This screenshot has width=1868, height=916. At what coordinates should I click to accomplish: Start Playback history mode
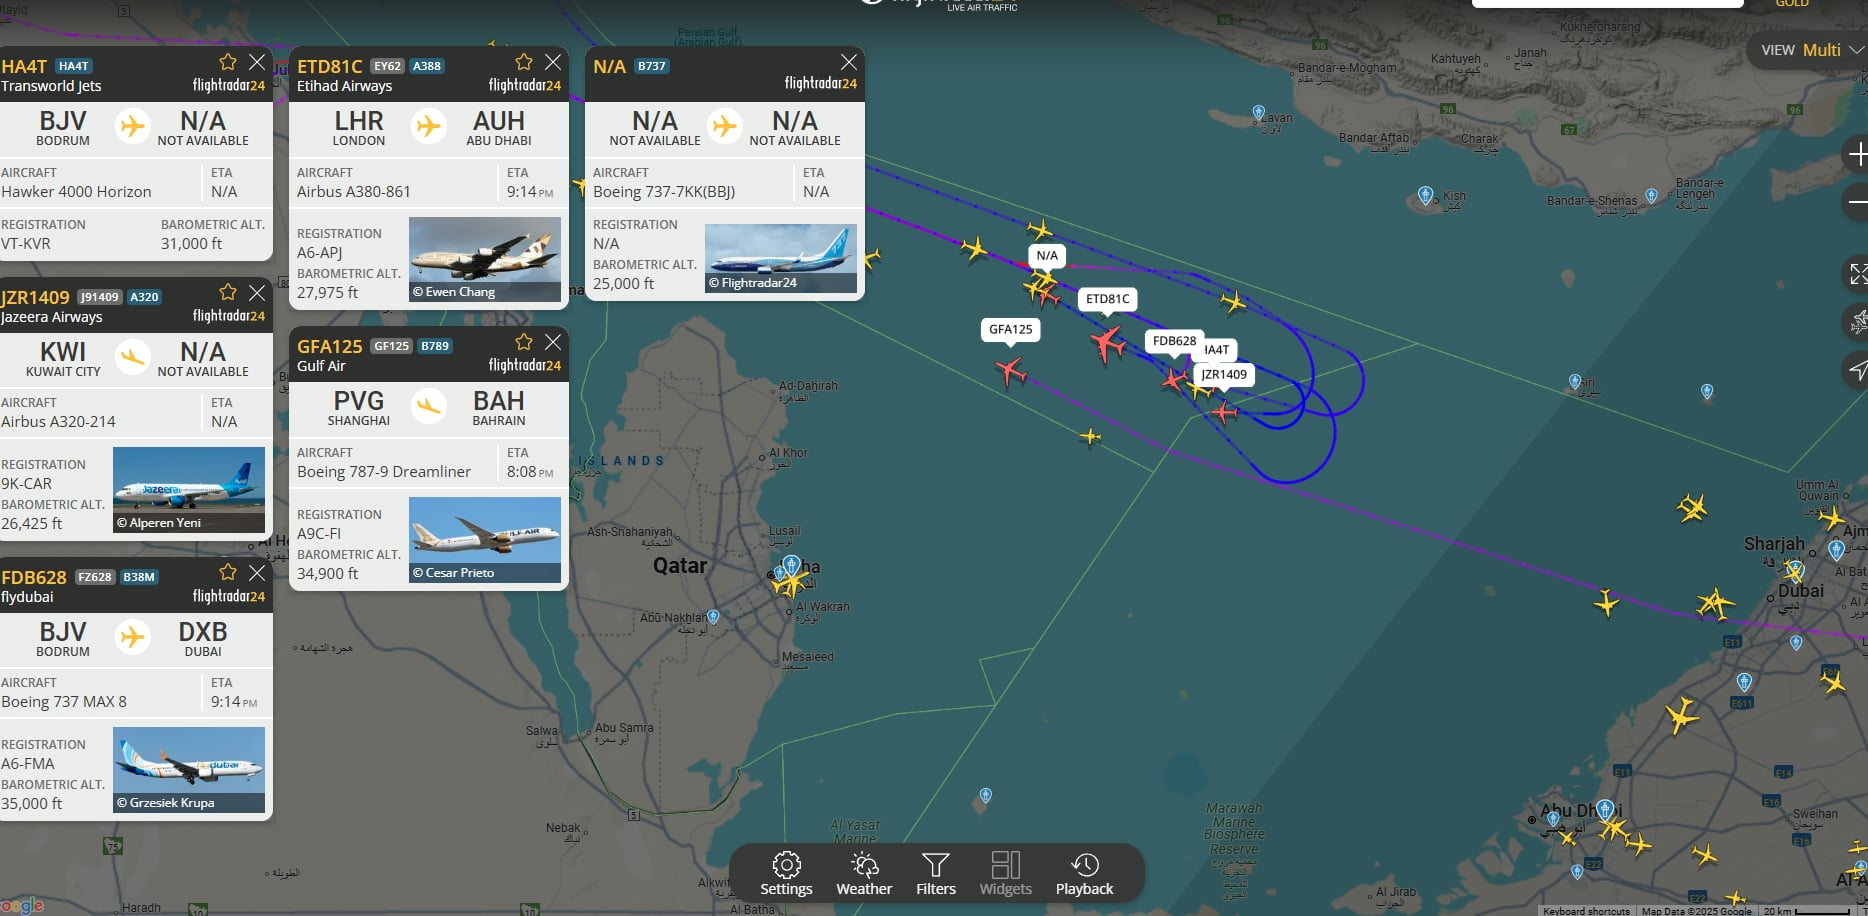pyautogui.click(x=1084, y=874)
